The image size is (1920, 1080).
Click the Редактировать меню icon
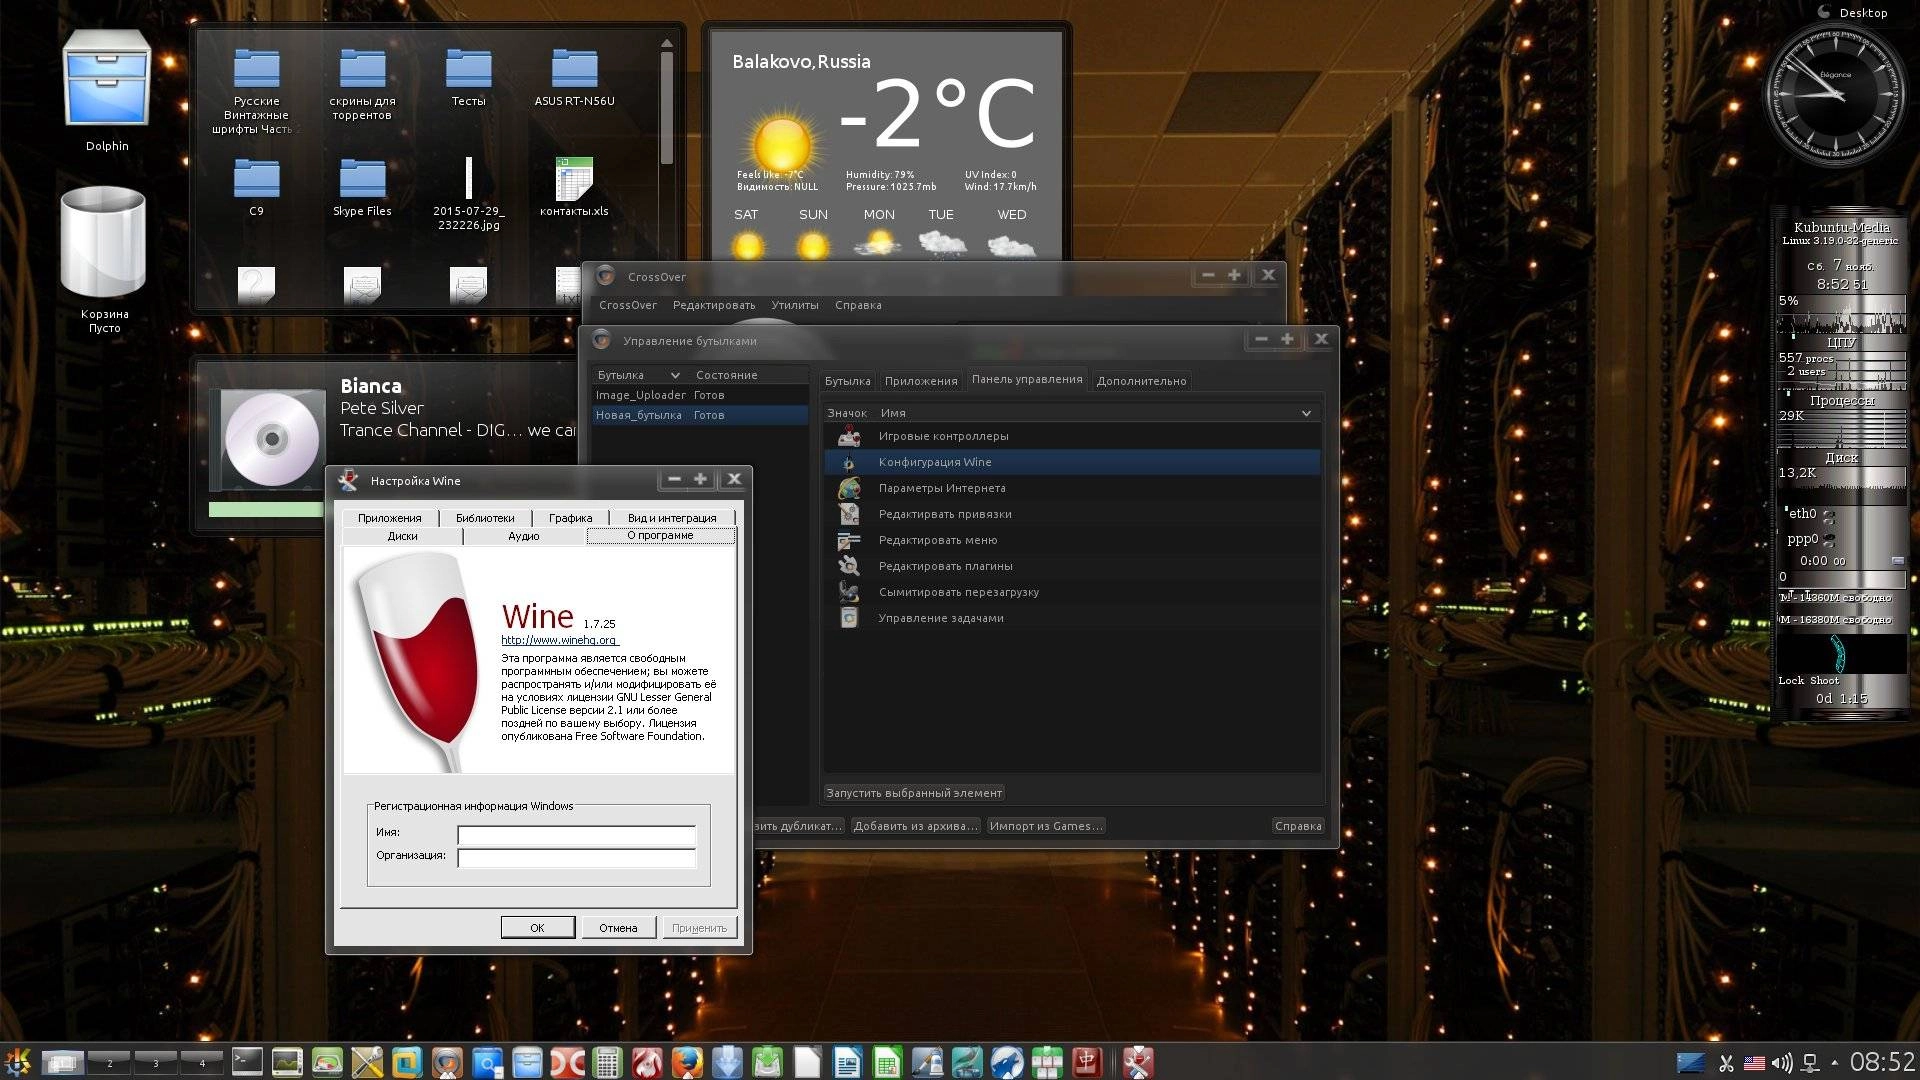(849, 540)
